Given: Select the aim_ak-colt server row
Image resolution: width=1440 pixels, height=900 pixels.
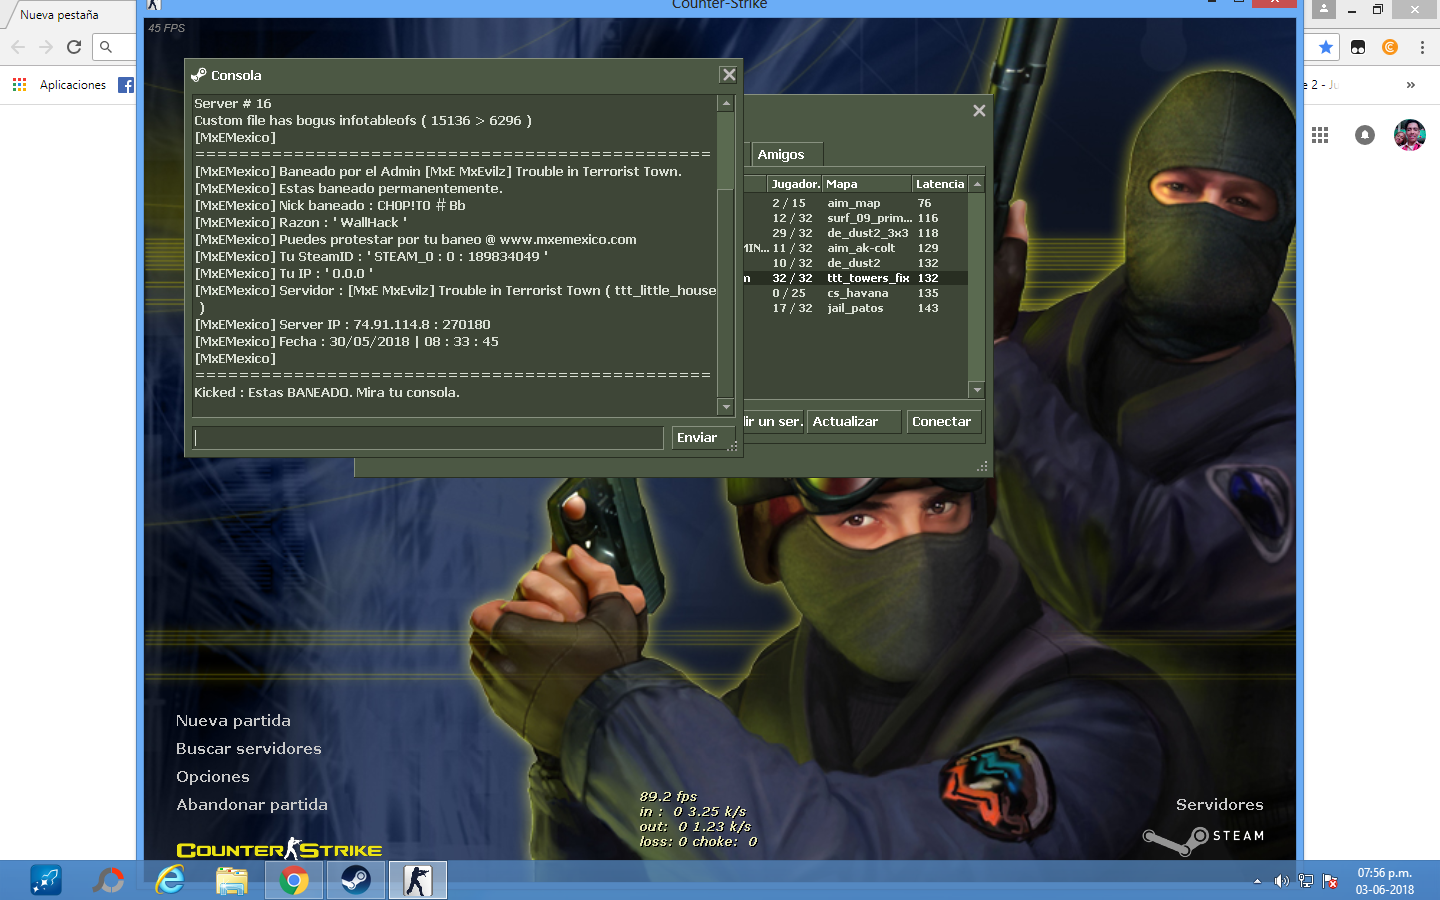Looking at the screenshot, I should [x=855, y=248].
